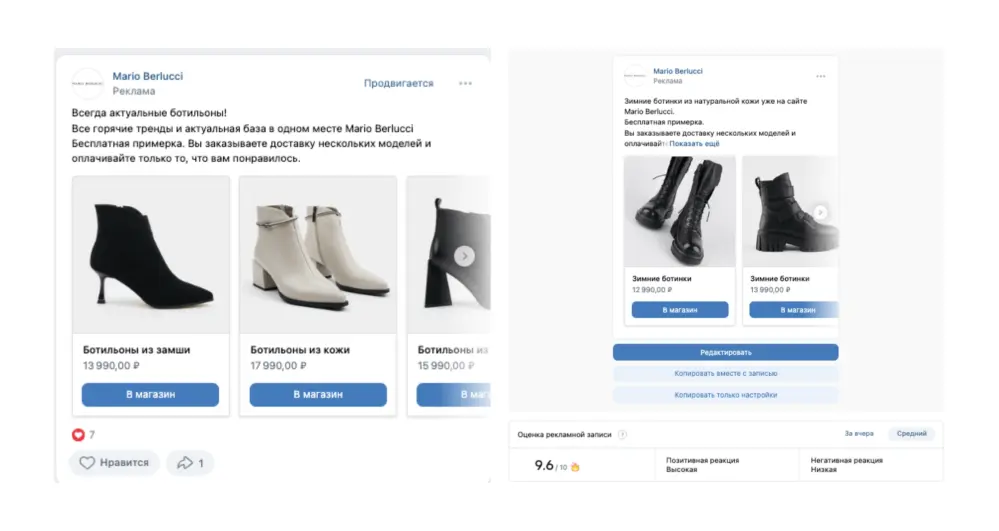Click Копировать только настройки
The width and height of the screenshot is (999, 531).
tap(725, 395)
